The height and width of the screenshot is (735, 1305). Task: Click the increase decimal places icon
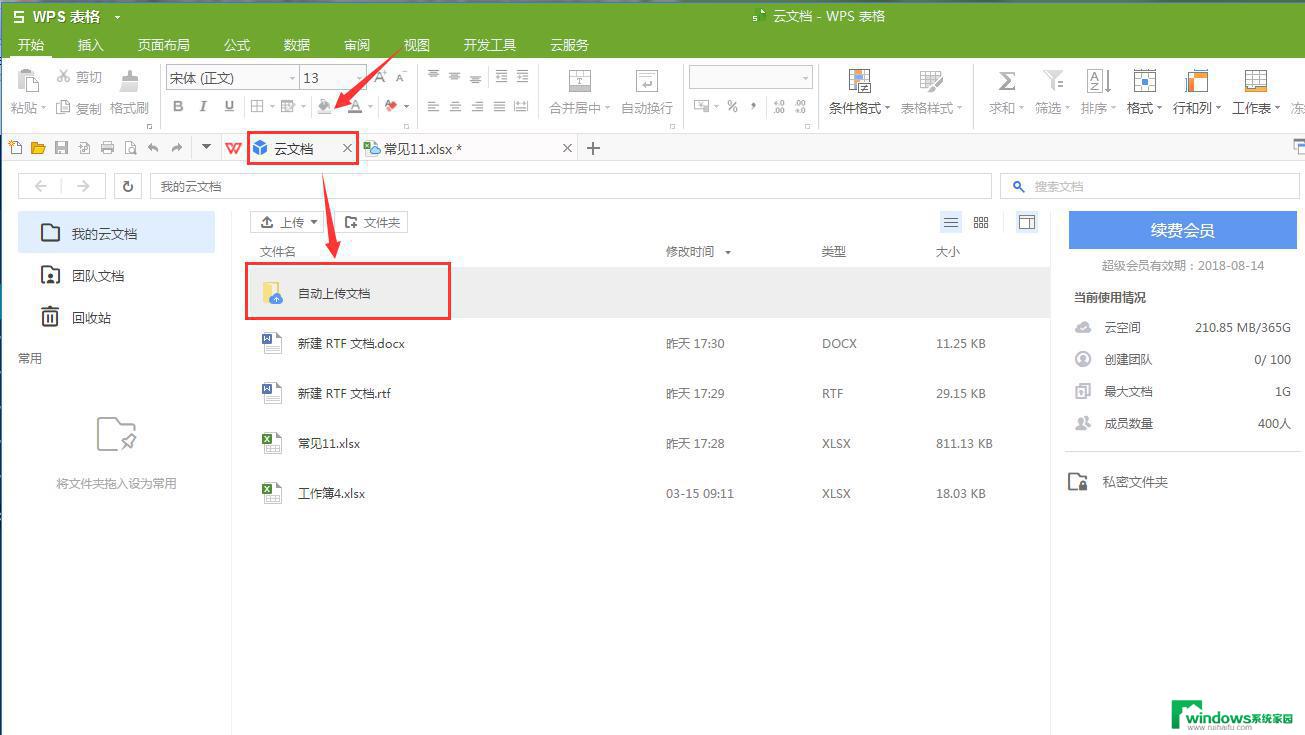[781, 106]
